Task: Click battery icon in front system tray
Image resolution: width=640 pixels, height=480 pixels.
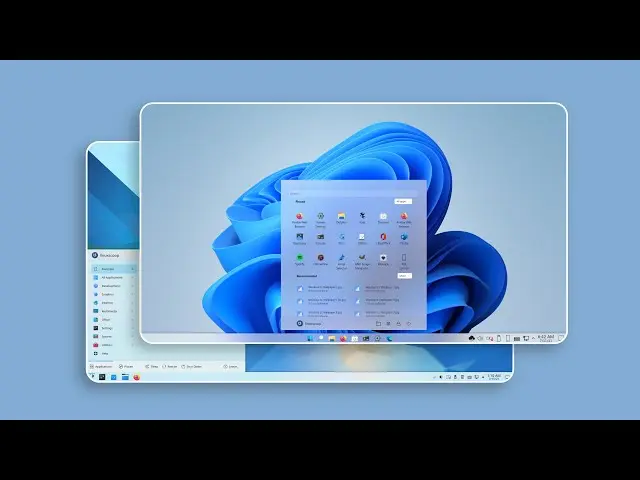Action: pyautogui.click(x=499, y=338)
